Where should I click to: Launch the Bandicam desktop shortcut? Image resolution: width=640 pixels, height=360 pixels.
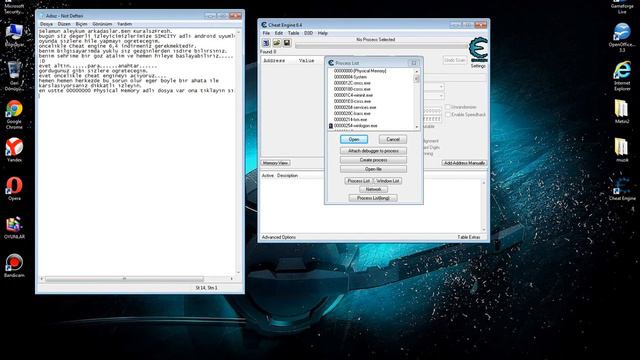(14, 265)
